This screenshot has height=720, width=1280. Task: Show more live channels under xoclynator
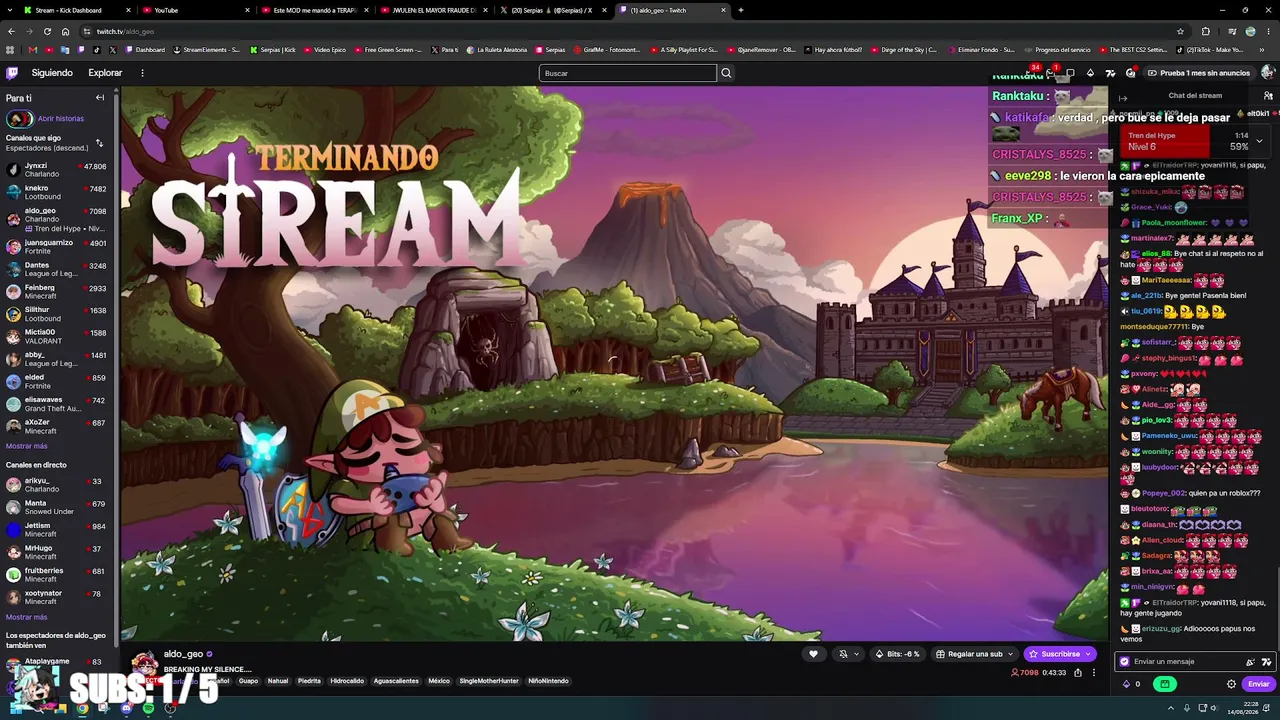pos(27,617)
